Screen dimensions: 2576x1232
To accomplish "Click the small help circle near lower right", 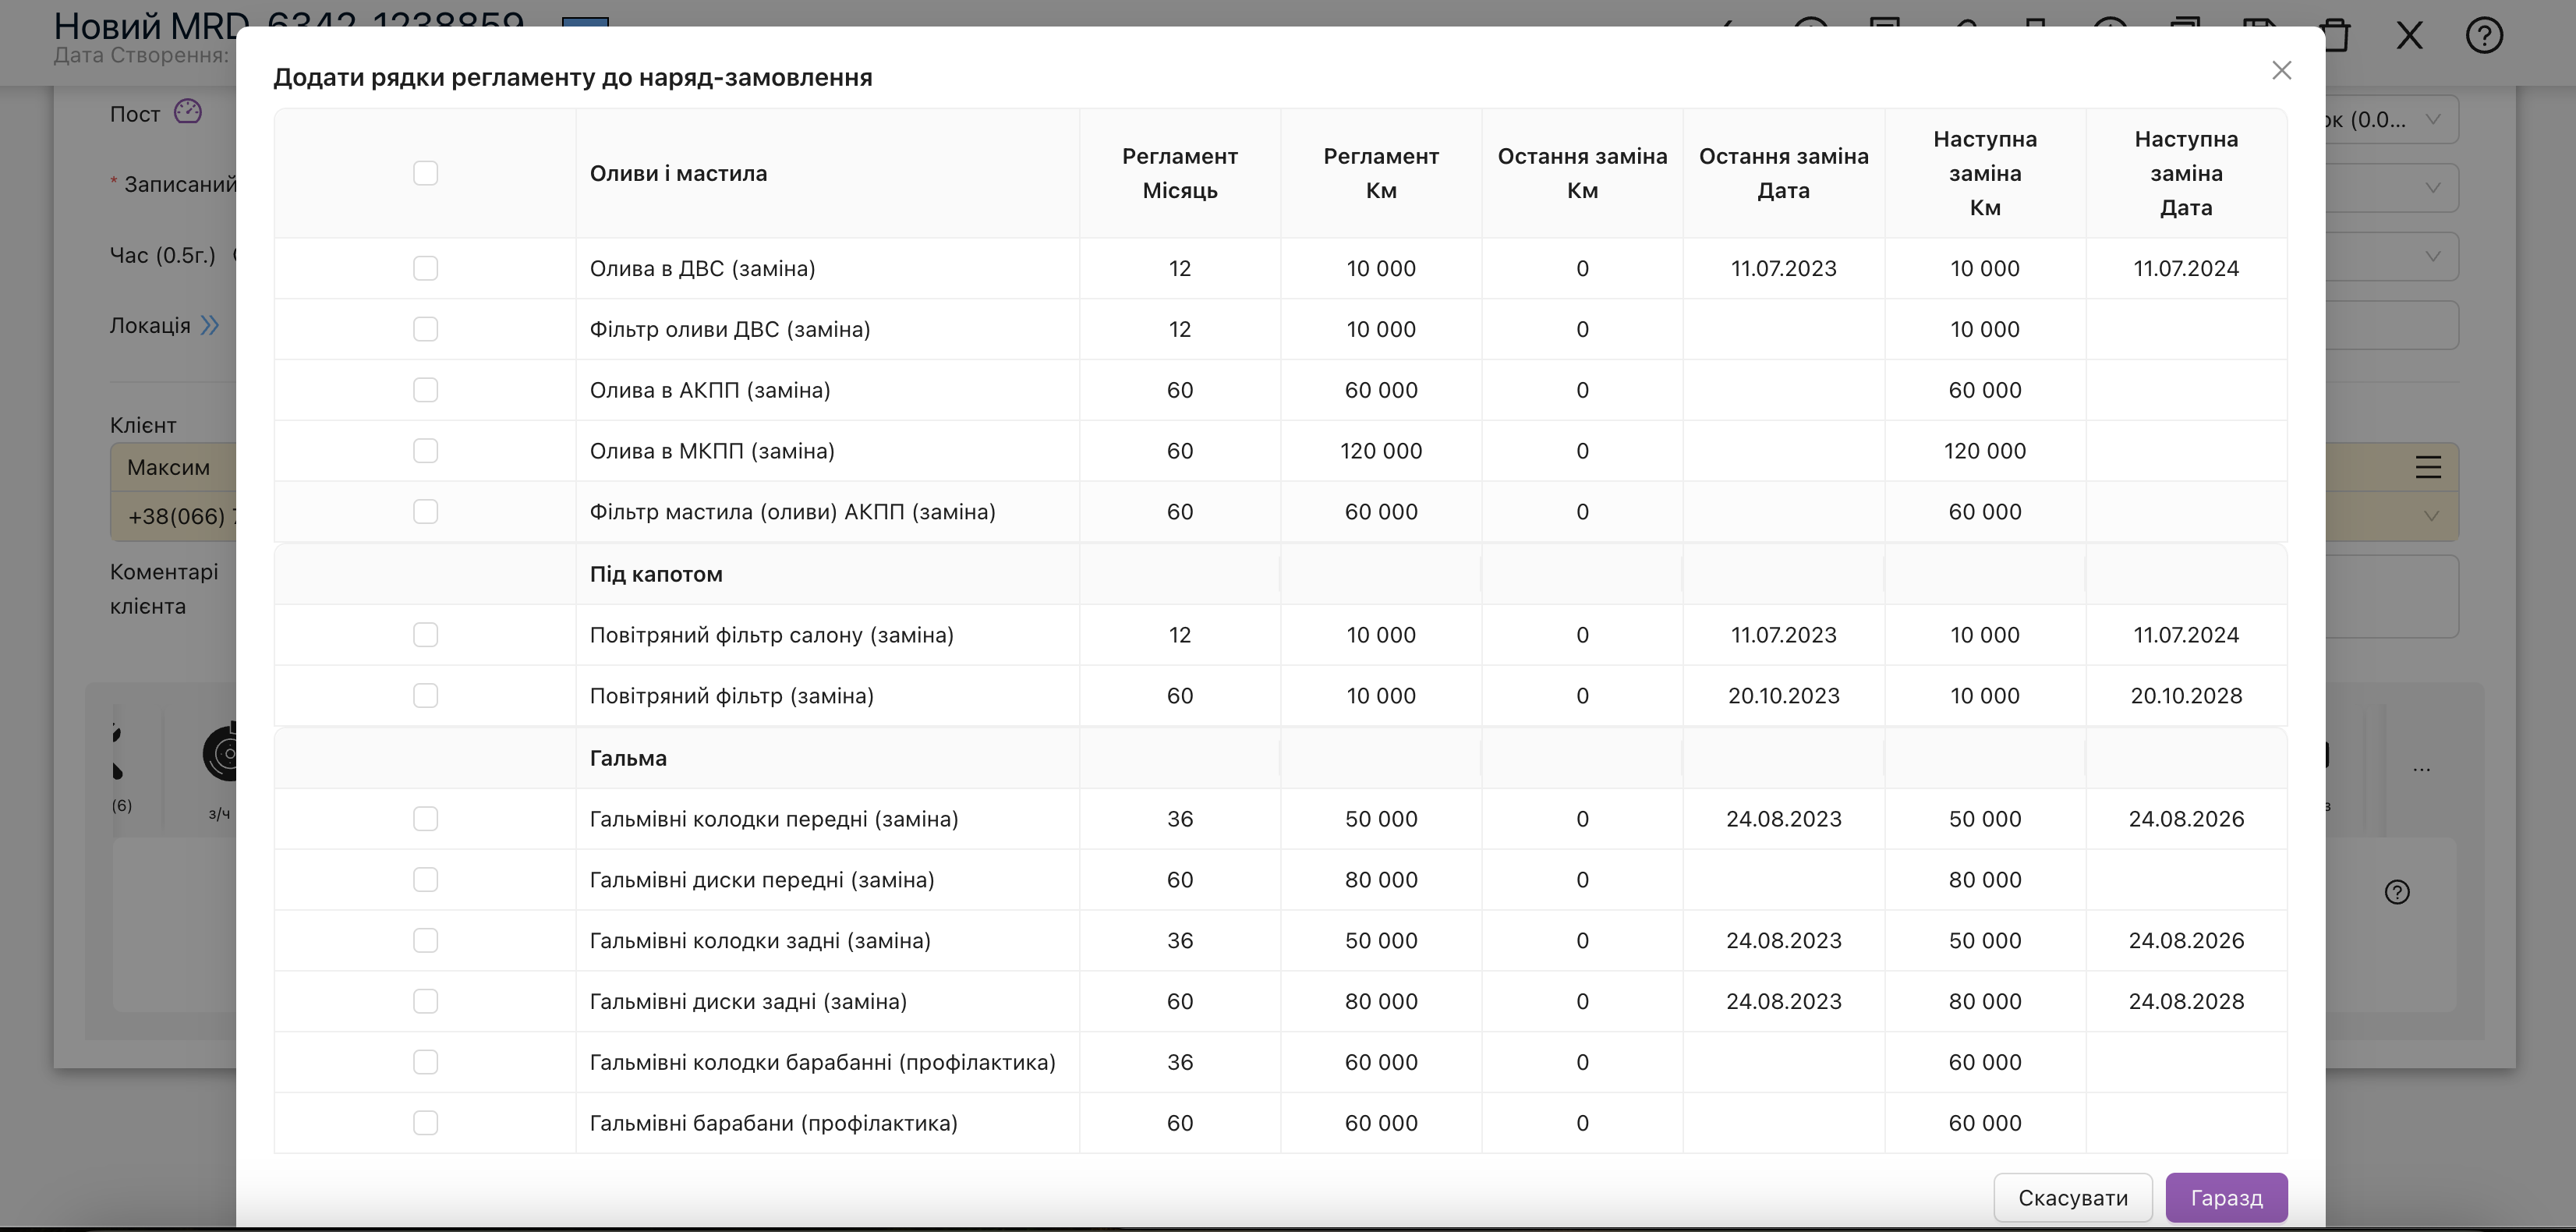I will pos(2397,892).
